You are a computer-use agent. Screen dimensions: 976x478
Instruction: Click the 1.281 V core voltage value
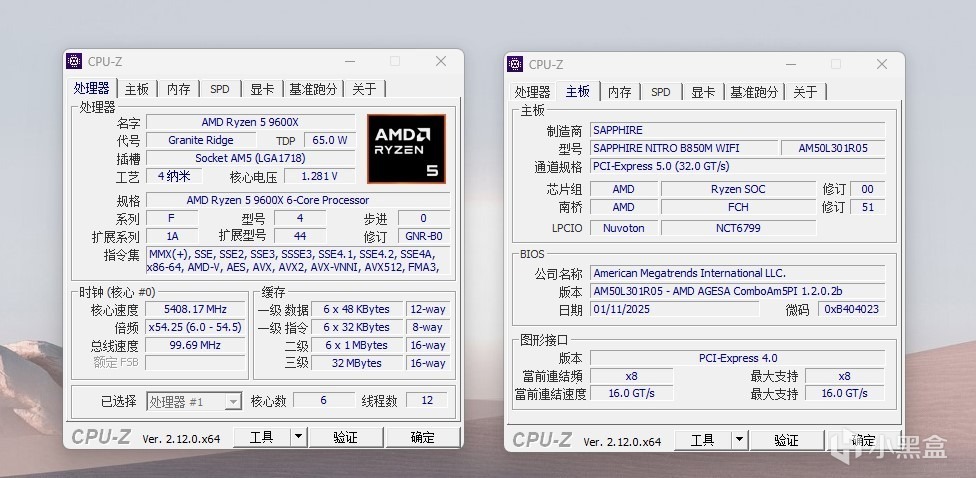319,176
